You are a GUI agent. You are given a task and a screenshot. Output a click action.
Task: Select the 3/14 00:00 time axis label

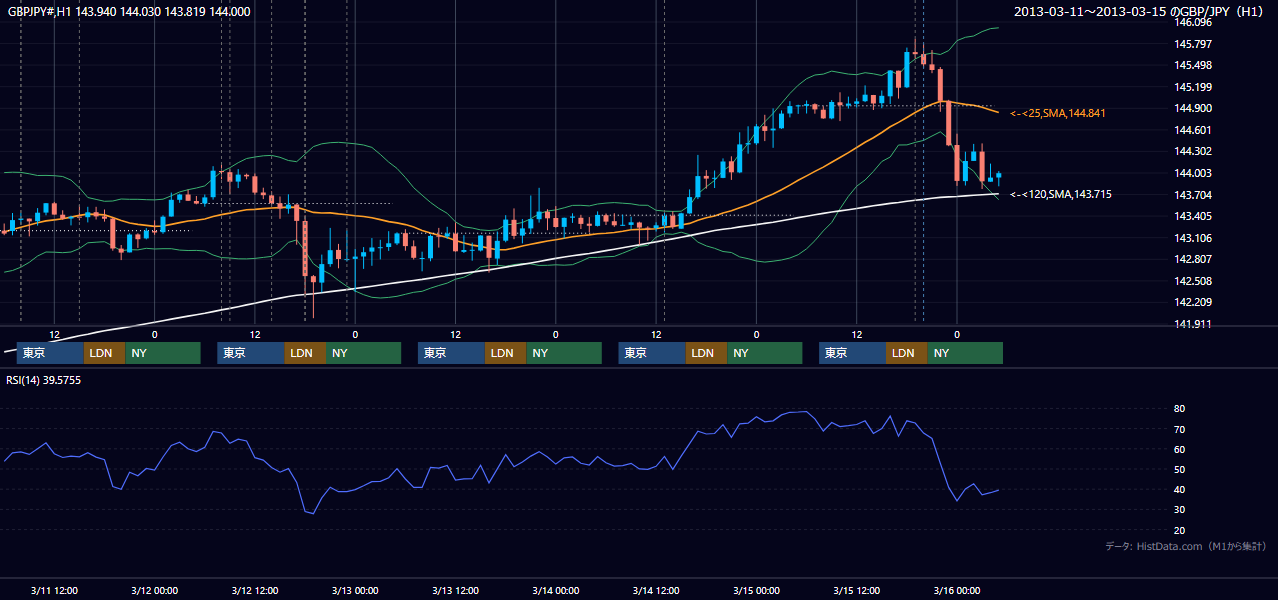tap(555, 590)
